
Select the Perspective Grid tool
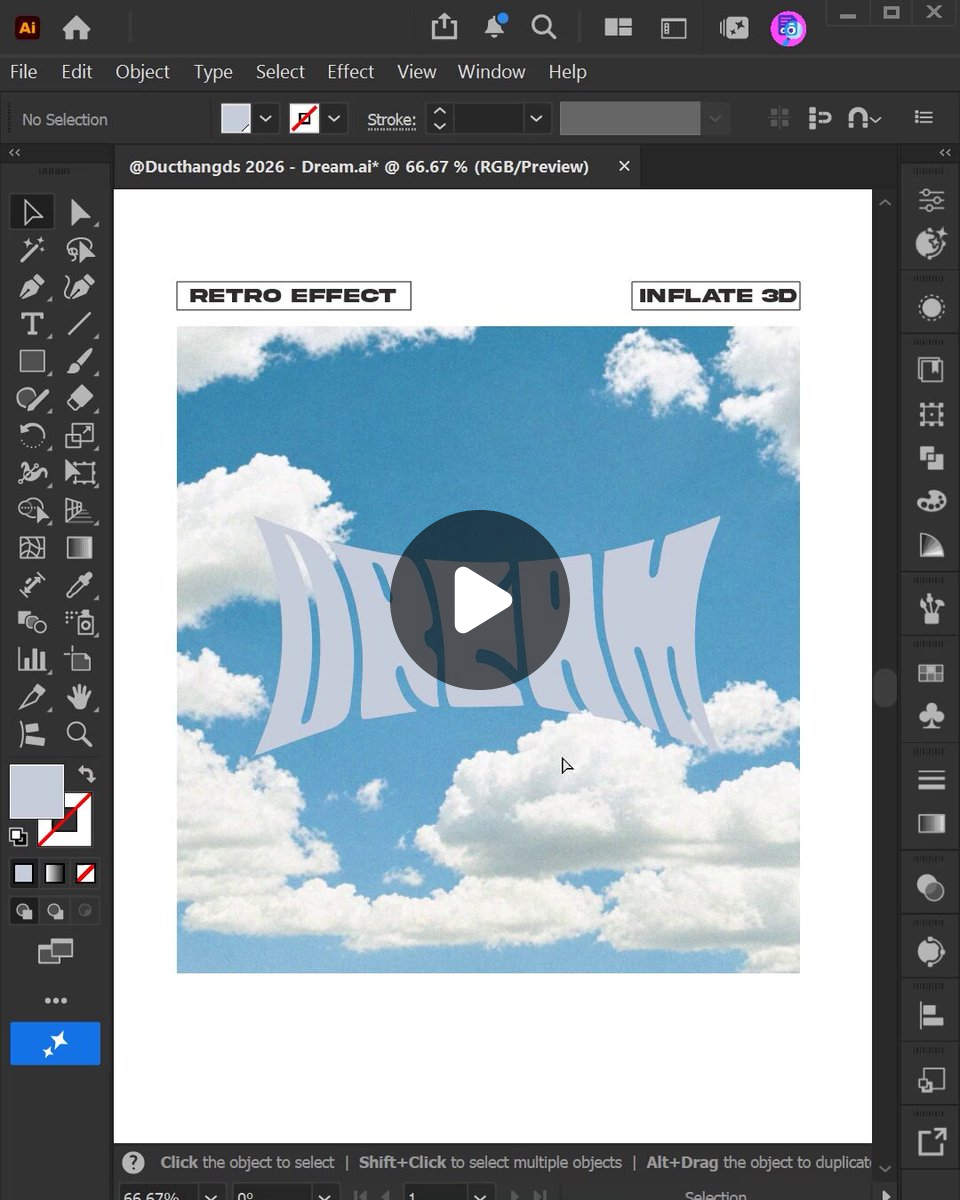point(80,510)
